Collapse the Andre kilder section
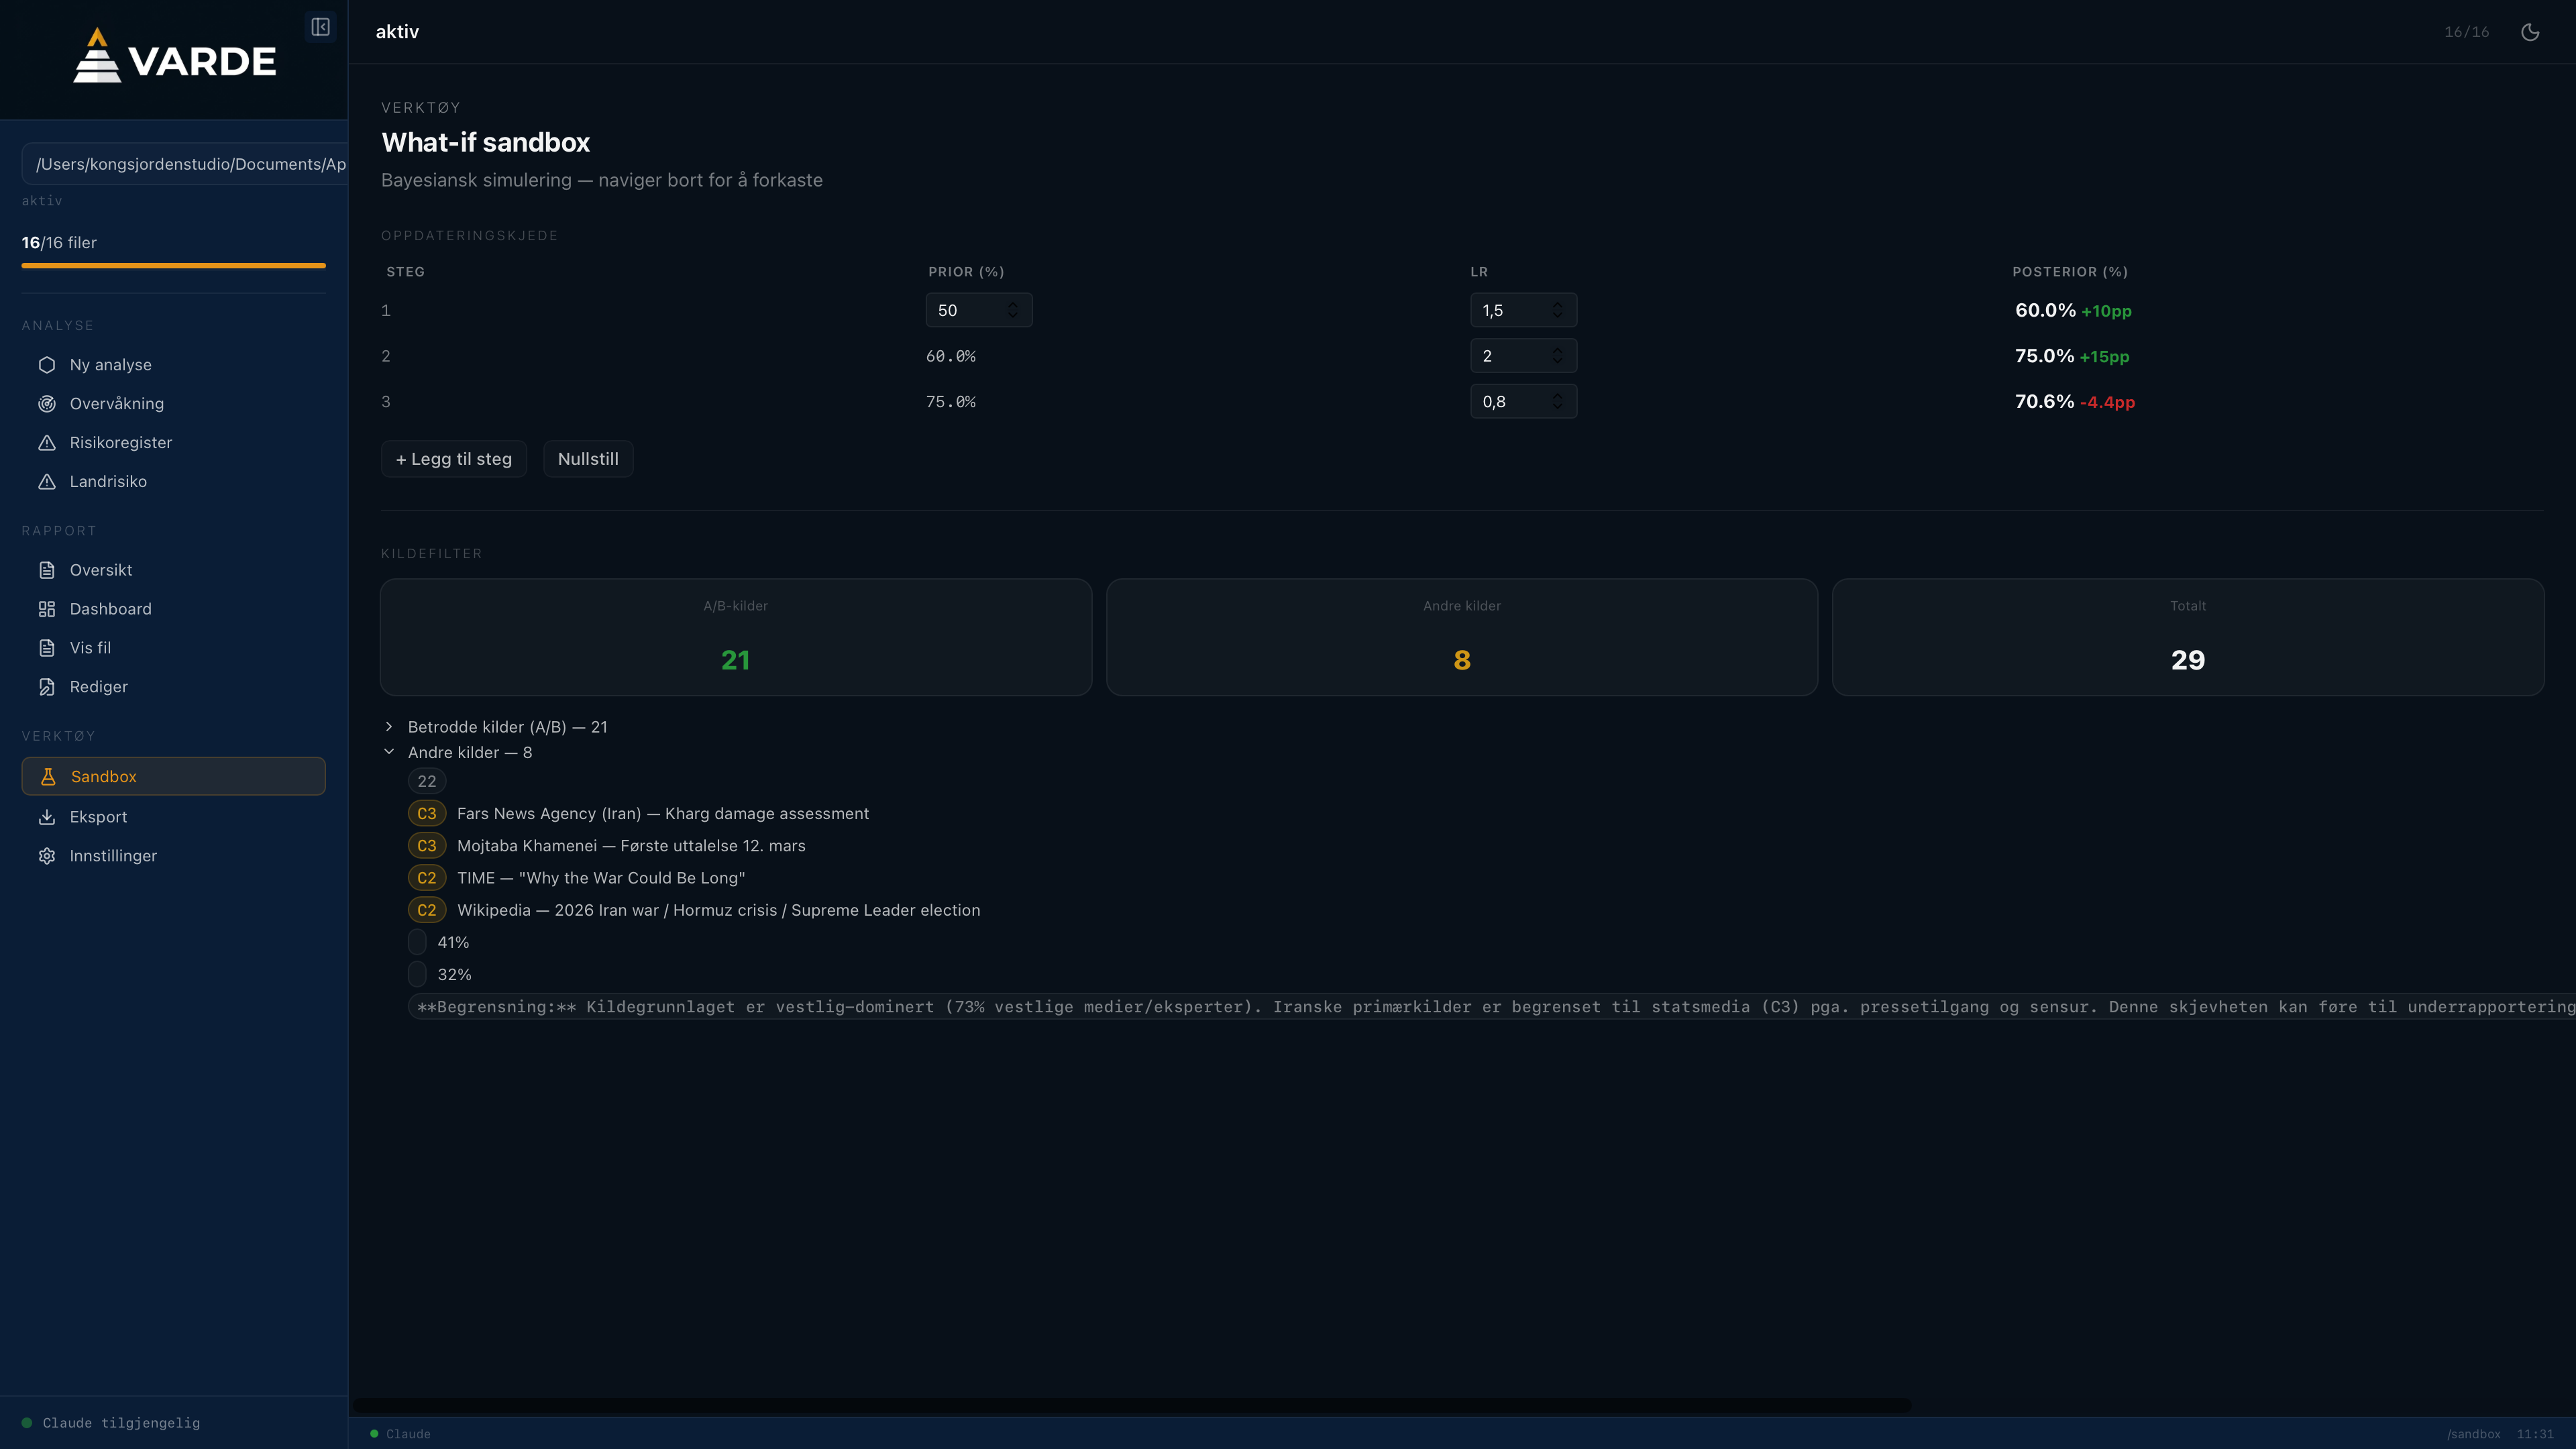The width and height of the screenshot is (2576, 1449). coord(389,752)
